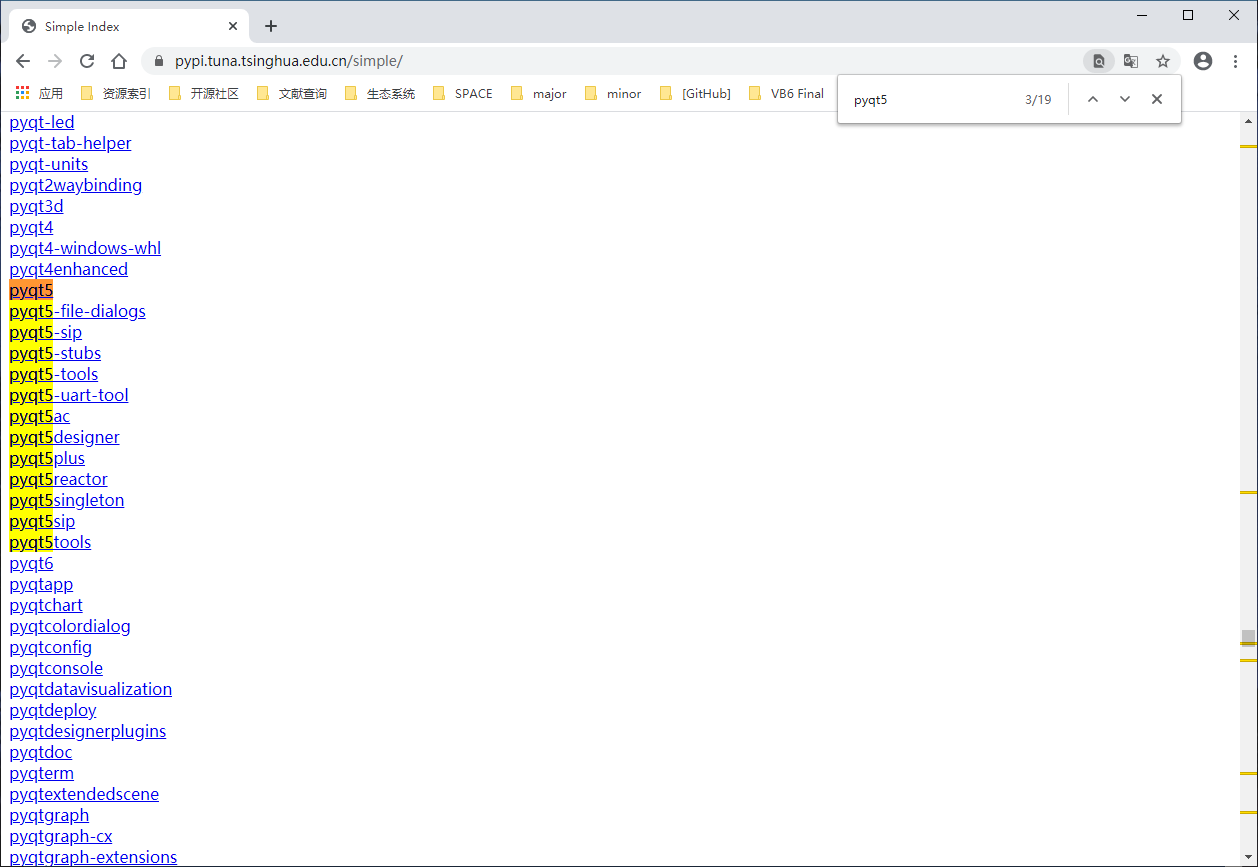Click the back navigation arrow
Image resolution: width=1258 pixels, height=867 pixels.
22,61
